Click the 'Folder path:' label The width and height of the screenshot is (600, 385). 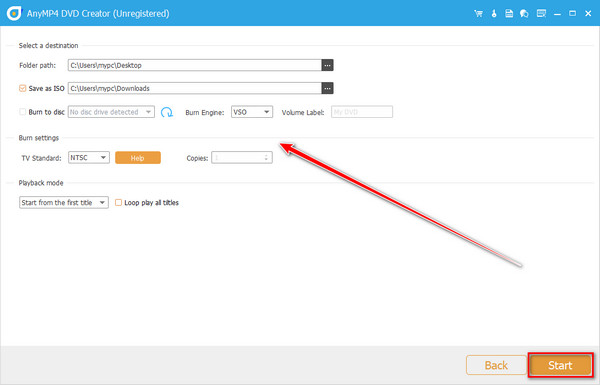[x=38, y=65]
